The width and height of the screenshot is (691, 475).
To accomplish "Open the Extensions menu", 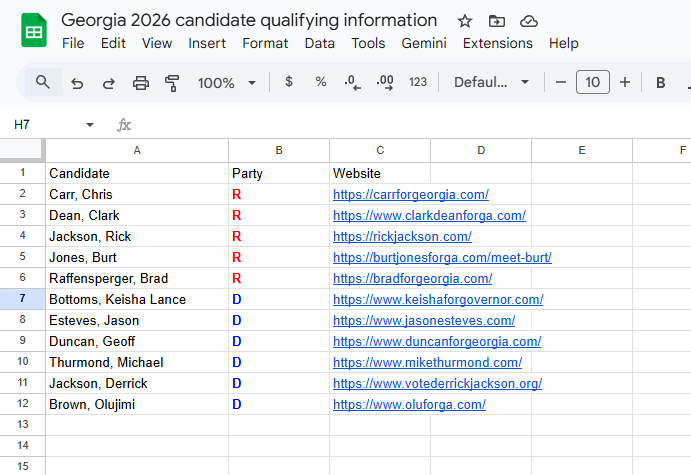I will (498, 43).
